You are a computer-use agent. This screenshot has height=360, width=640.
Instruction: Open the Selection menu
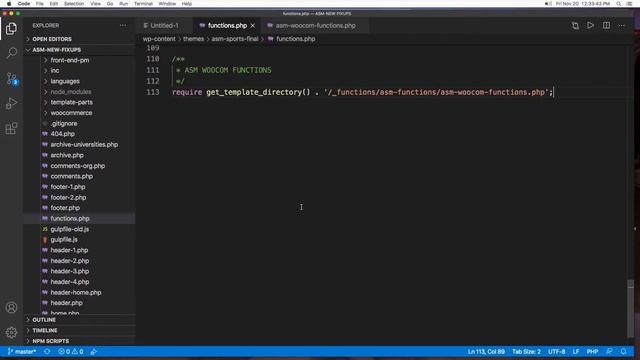click(74, 4)
